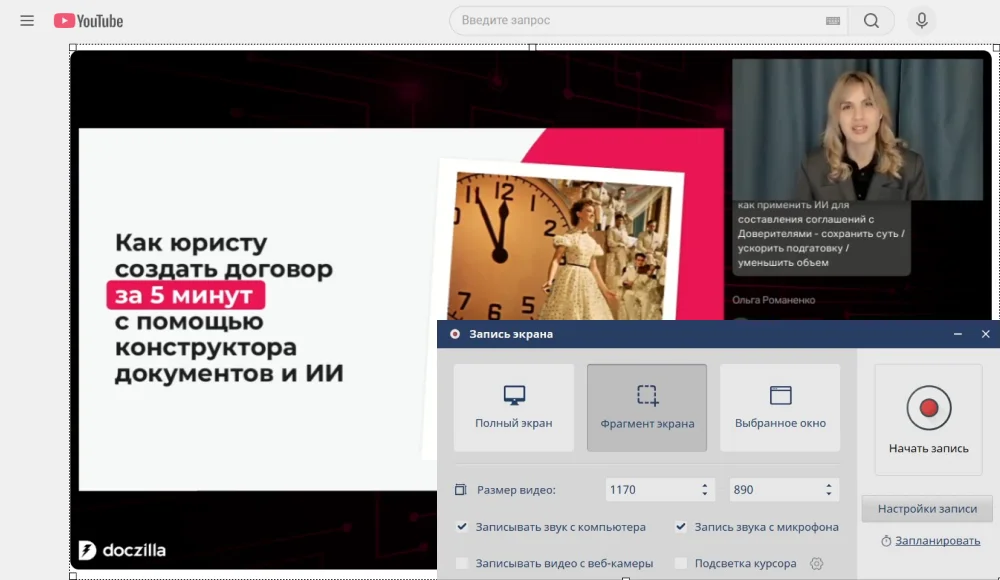Click the YouTube logo
The height and width of the screenshot is (580, 1000).
(x=88, y=20)
